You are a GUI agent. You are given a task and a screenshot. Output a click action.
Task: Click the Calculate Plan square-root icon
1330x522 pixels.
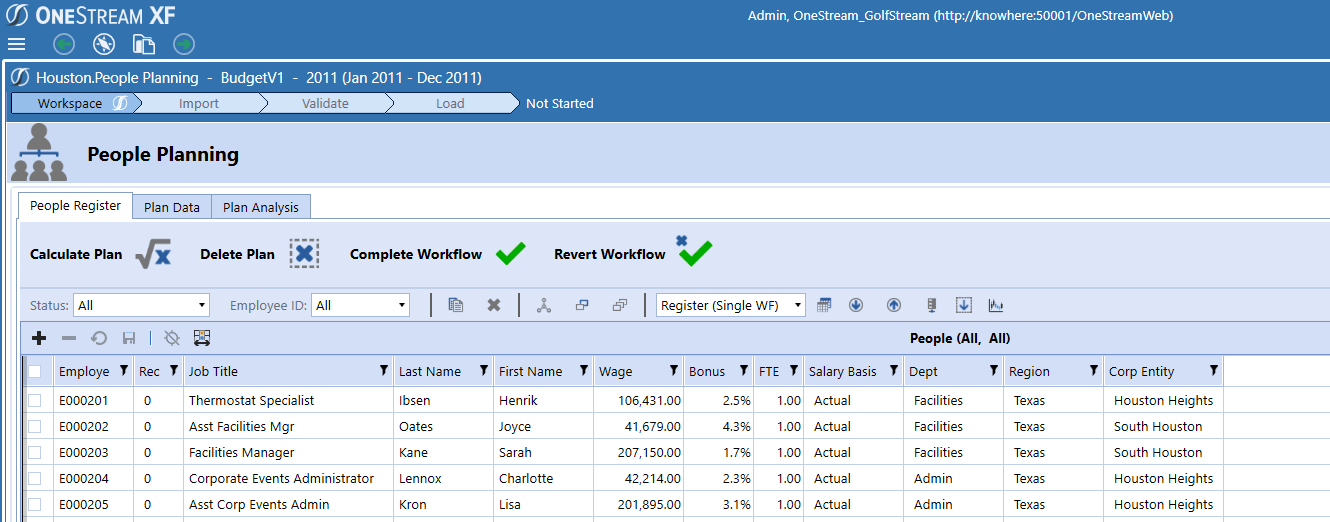[153, 254]
